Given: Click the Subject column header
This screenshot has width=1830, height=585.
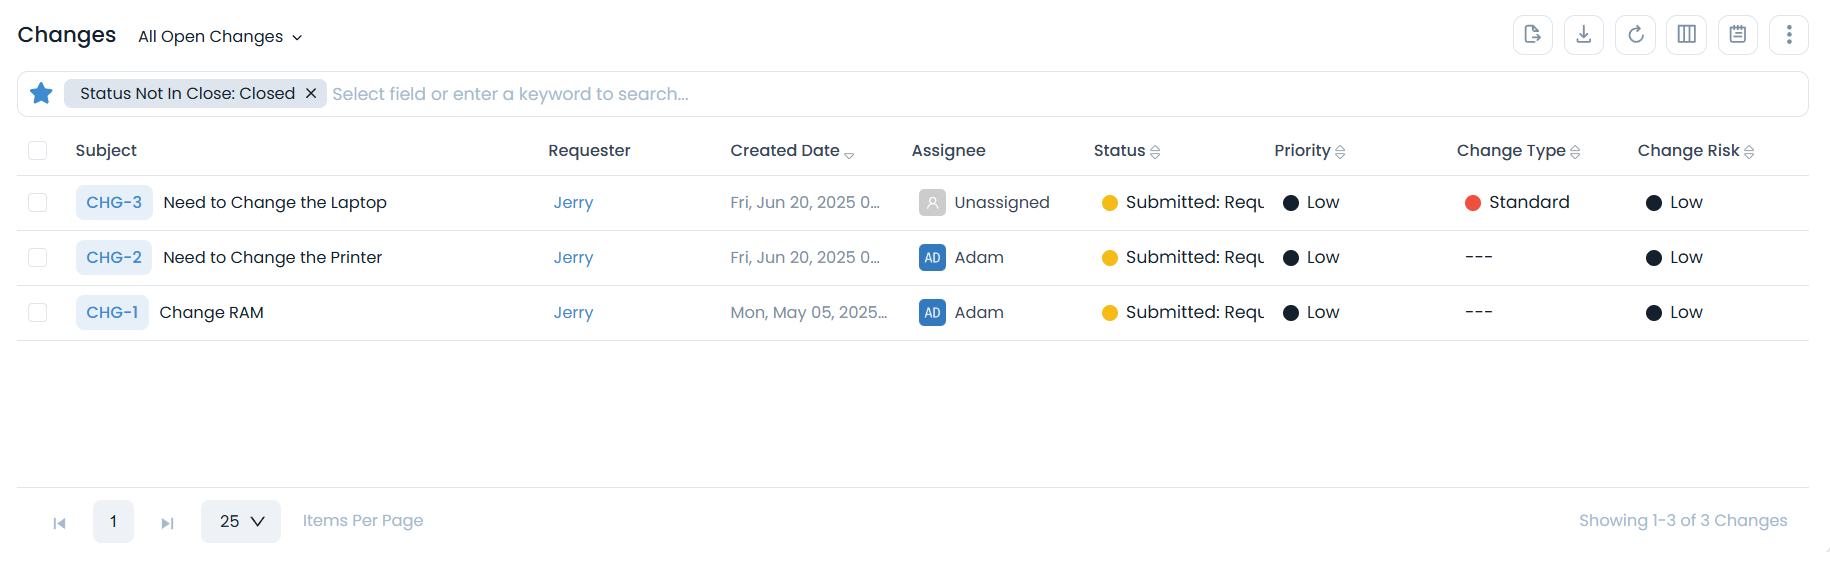Looking at the screenshot, I should tap(106, 151).
